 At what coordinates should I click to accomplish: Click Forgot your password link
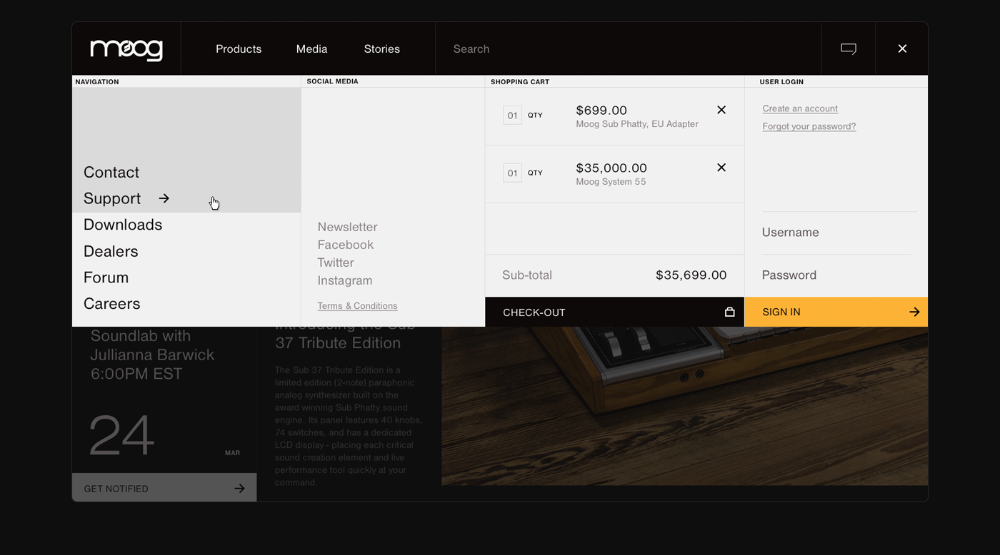tap(809, 127)
